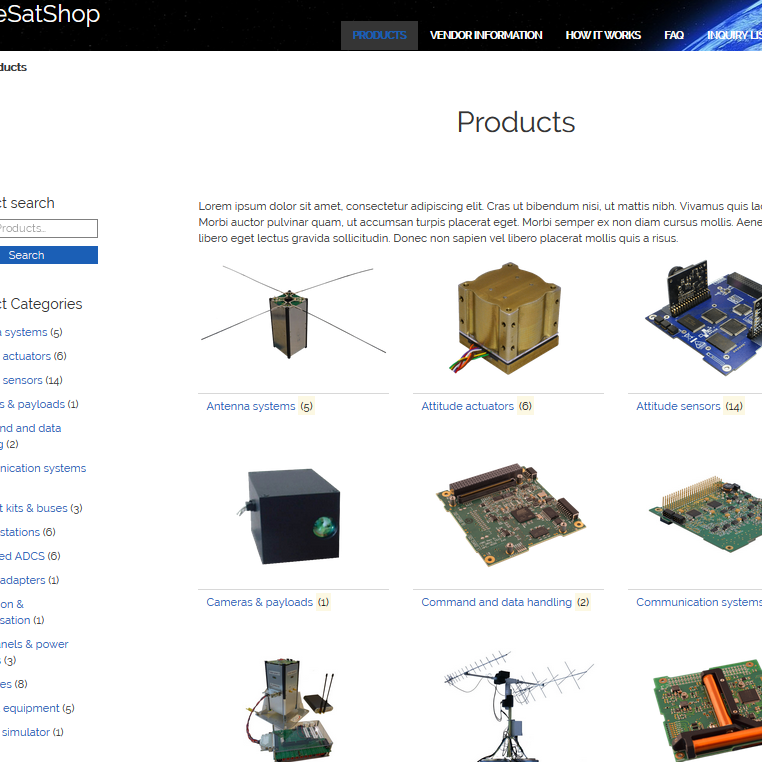Viewport: 762px width, 762px height.
Task: Click the 't search' sidebar heading
Action: (27, 203)
